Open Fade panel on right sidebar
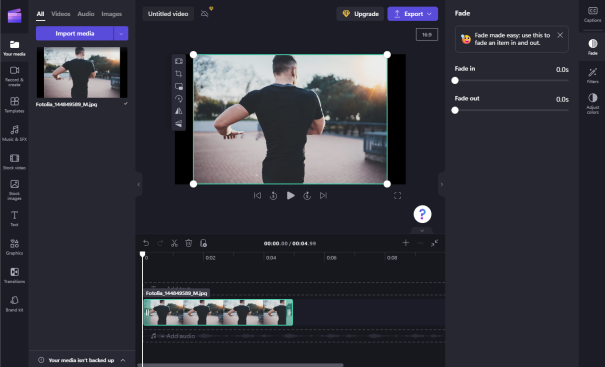 tap(592, 47)
